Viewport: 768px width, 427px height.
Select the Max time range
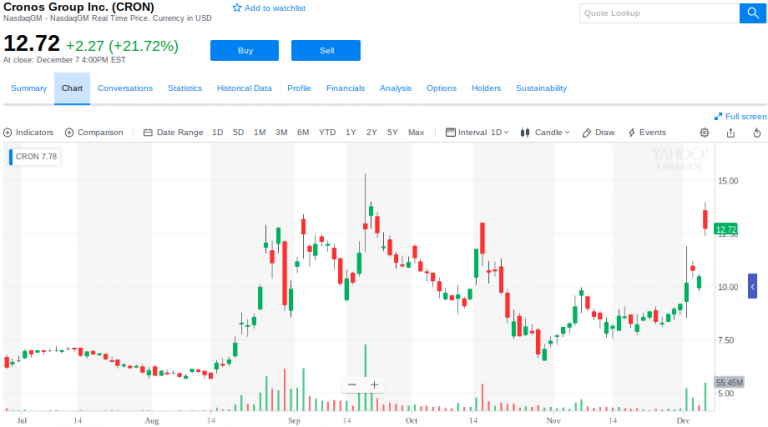[416, 132]
